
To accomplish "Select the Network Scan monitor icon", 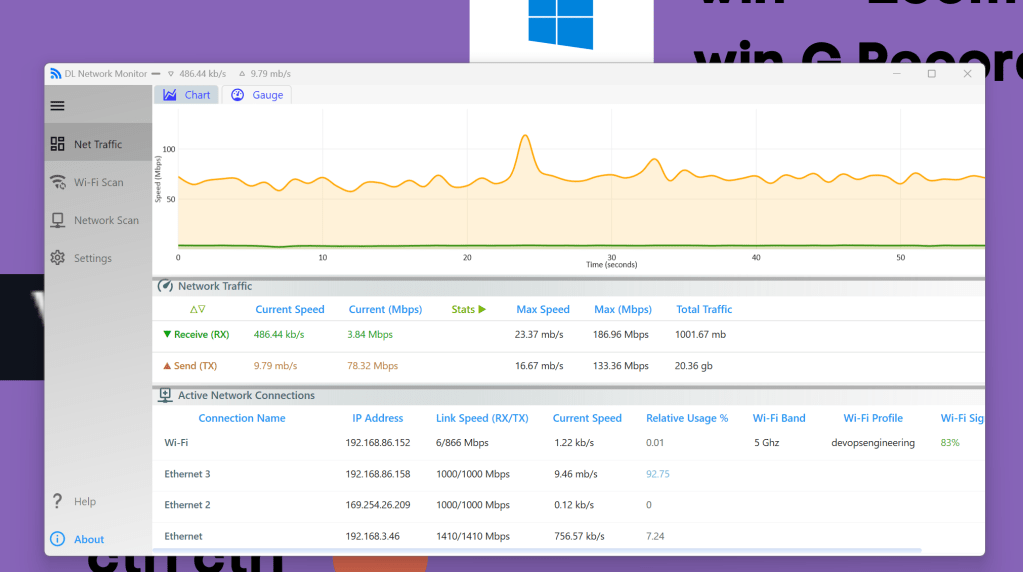I will click(57, 220).
